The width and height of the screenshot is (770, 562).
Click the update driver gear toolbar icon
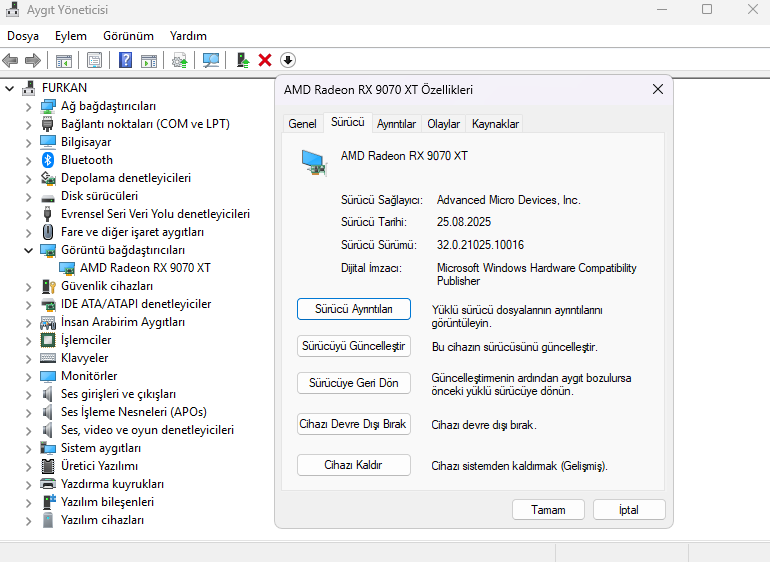click(180, 60)
